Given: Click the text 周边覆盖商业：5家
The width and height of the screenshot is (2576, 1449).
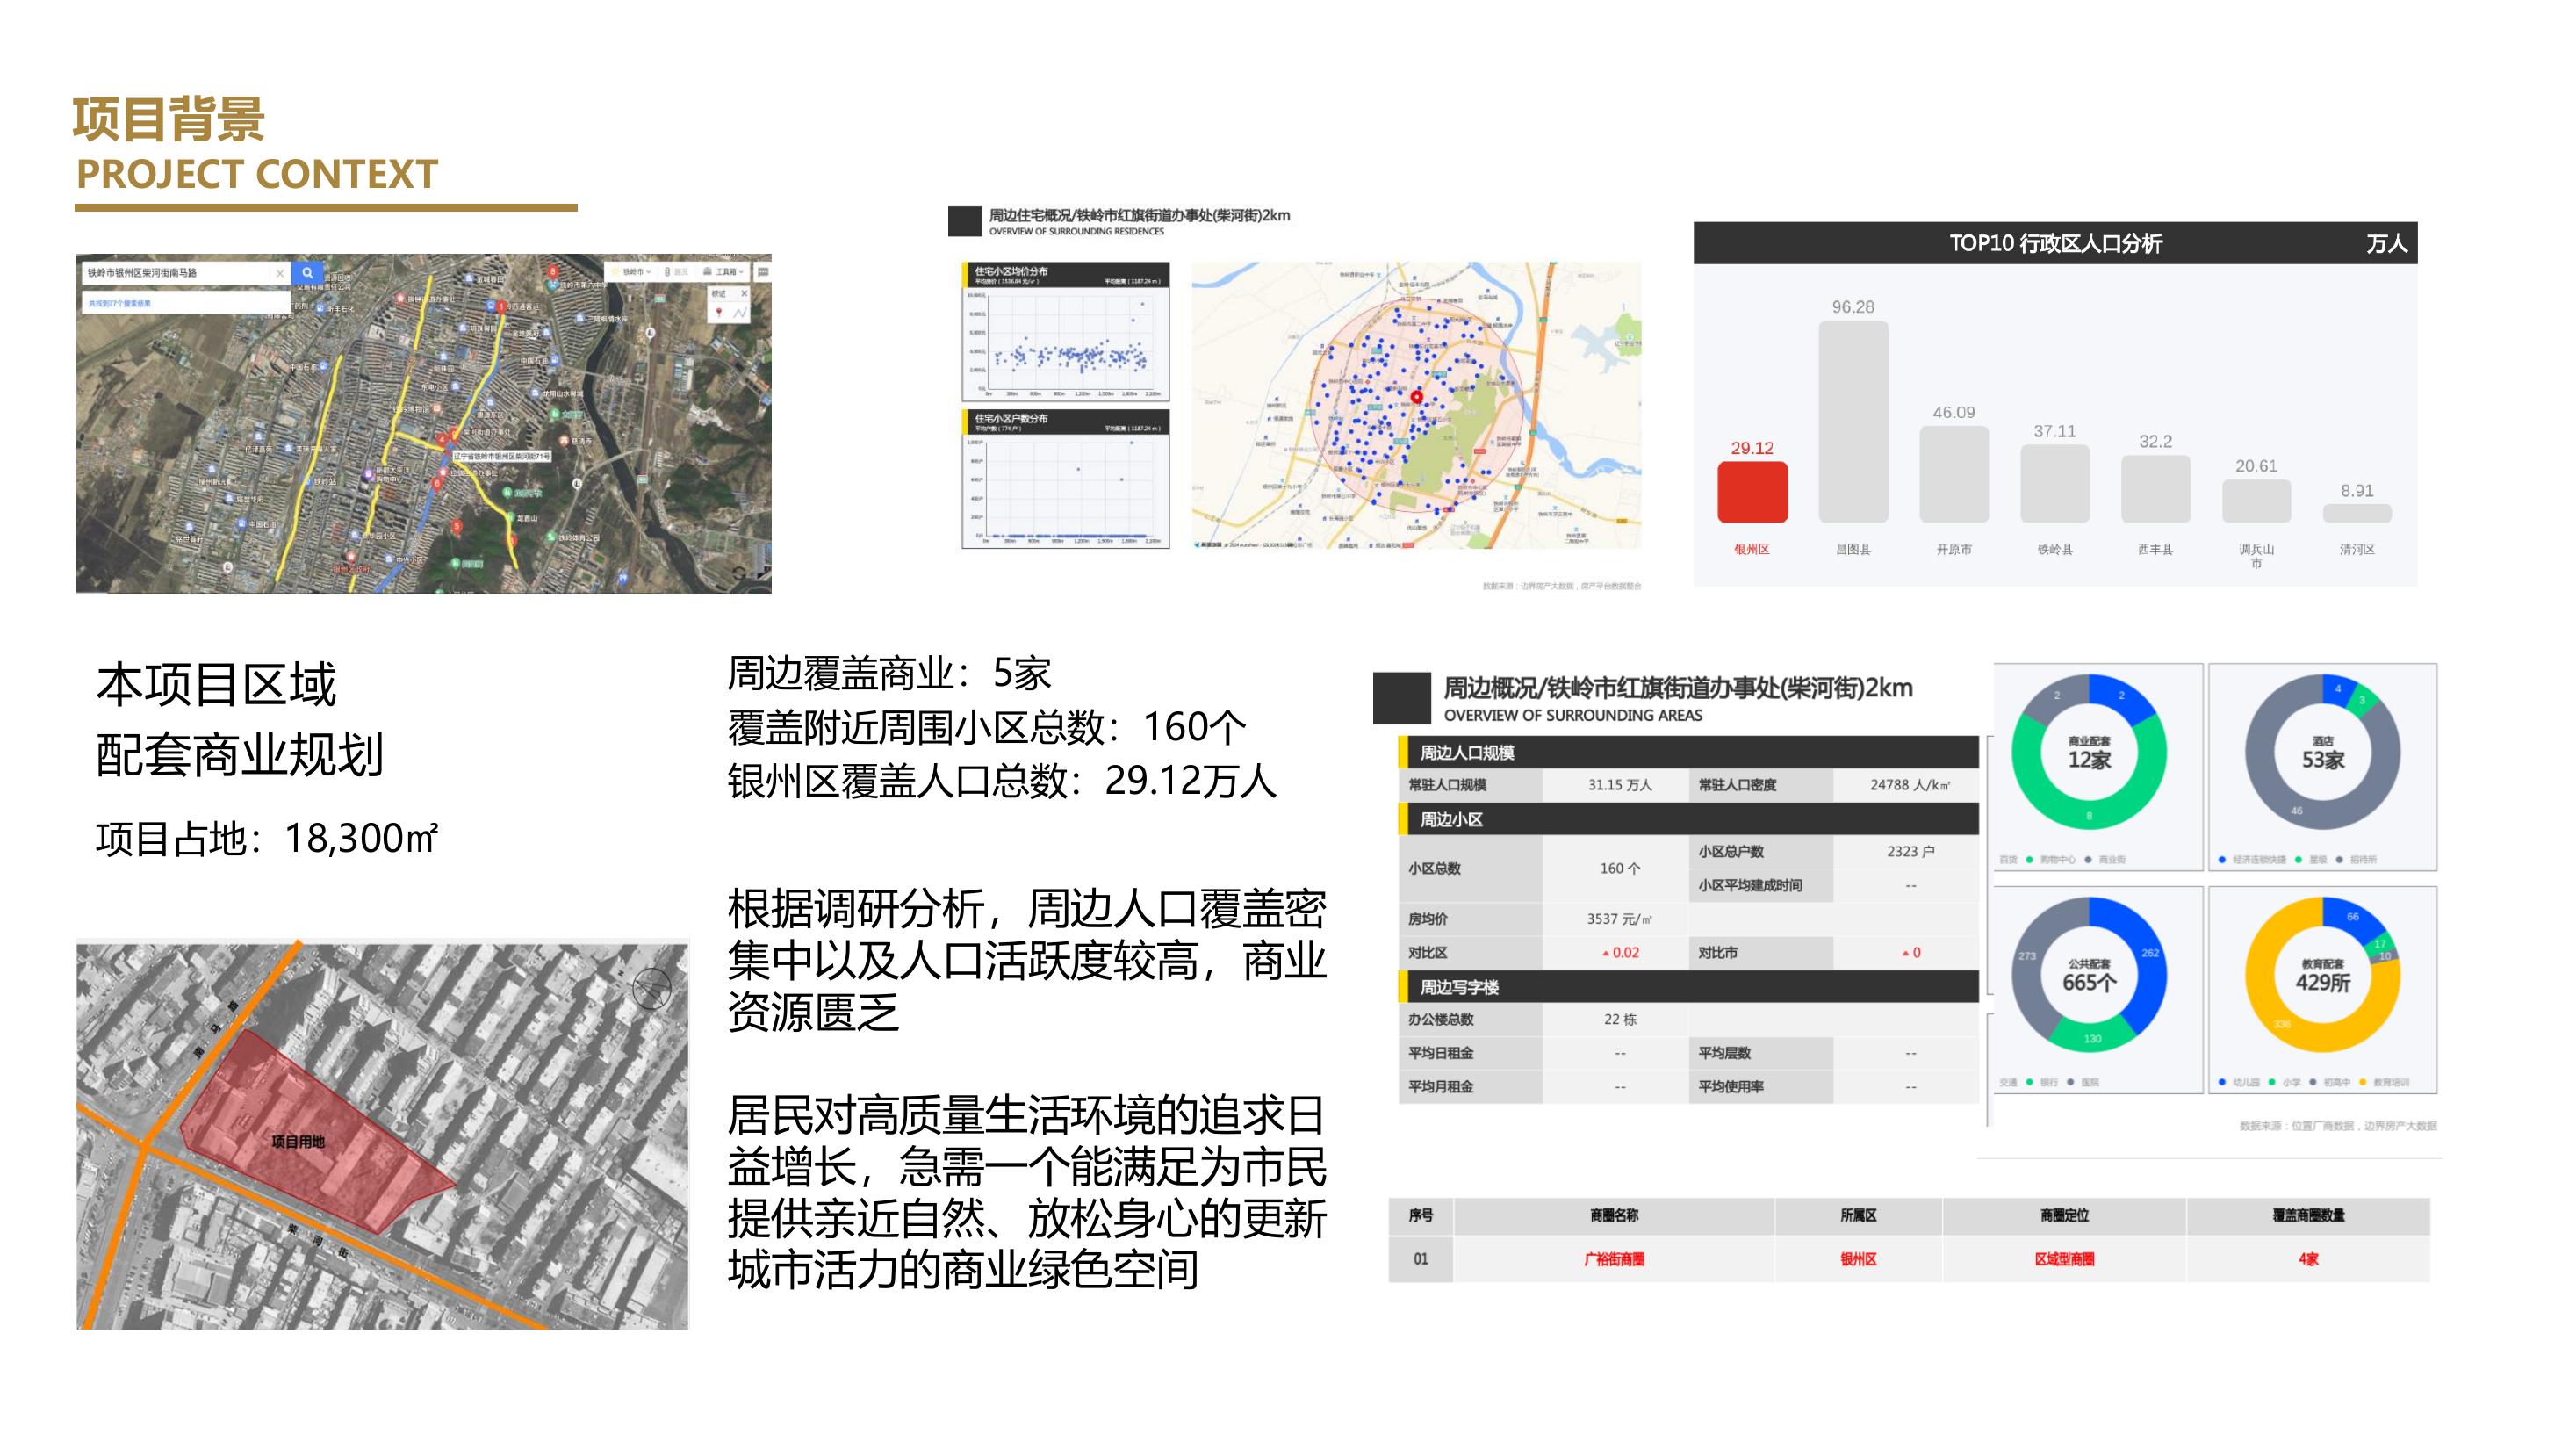Looking at the screenshot, I should (x=889, y=673).
